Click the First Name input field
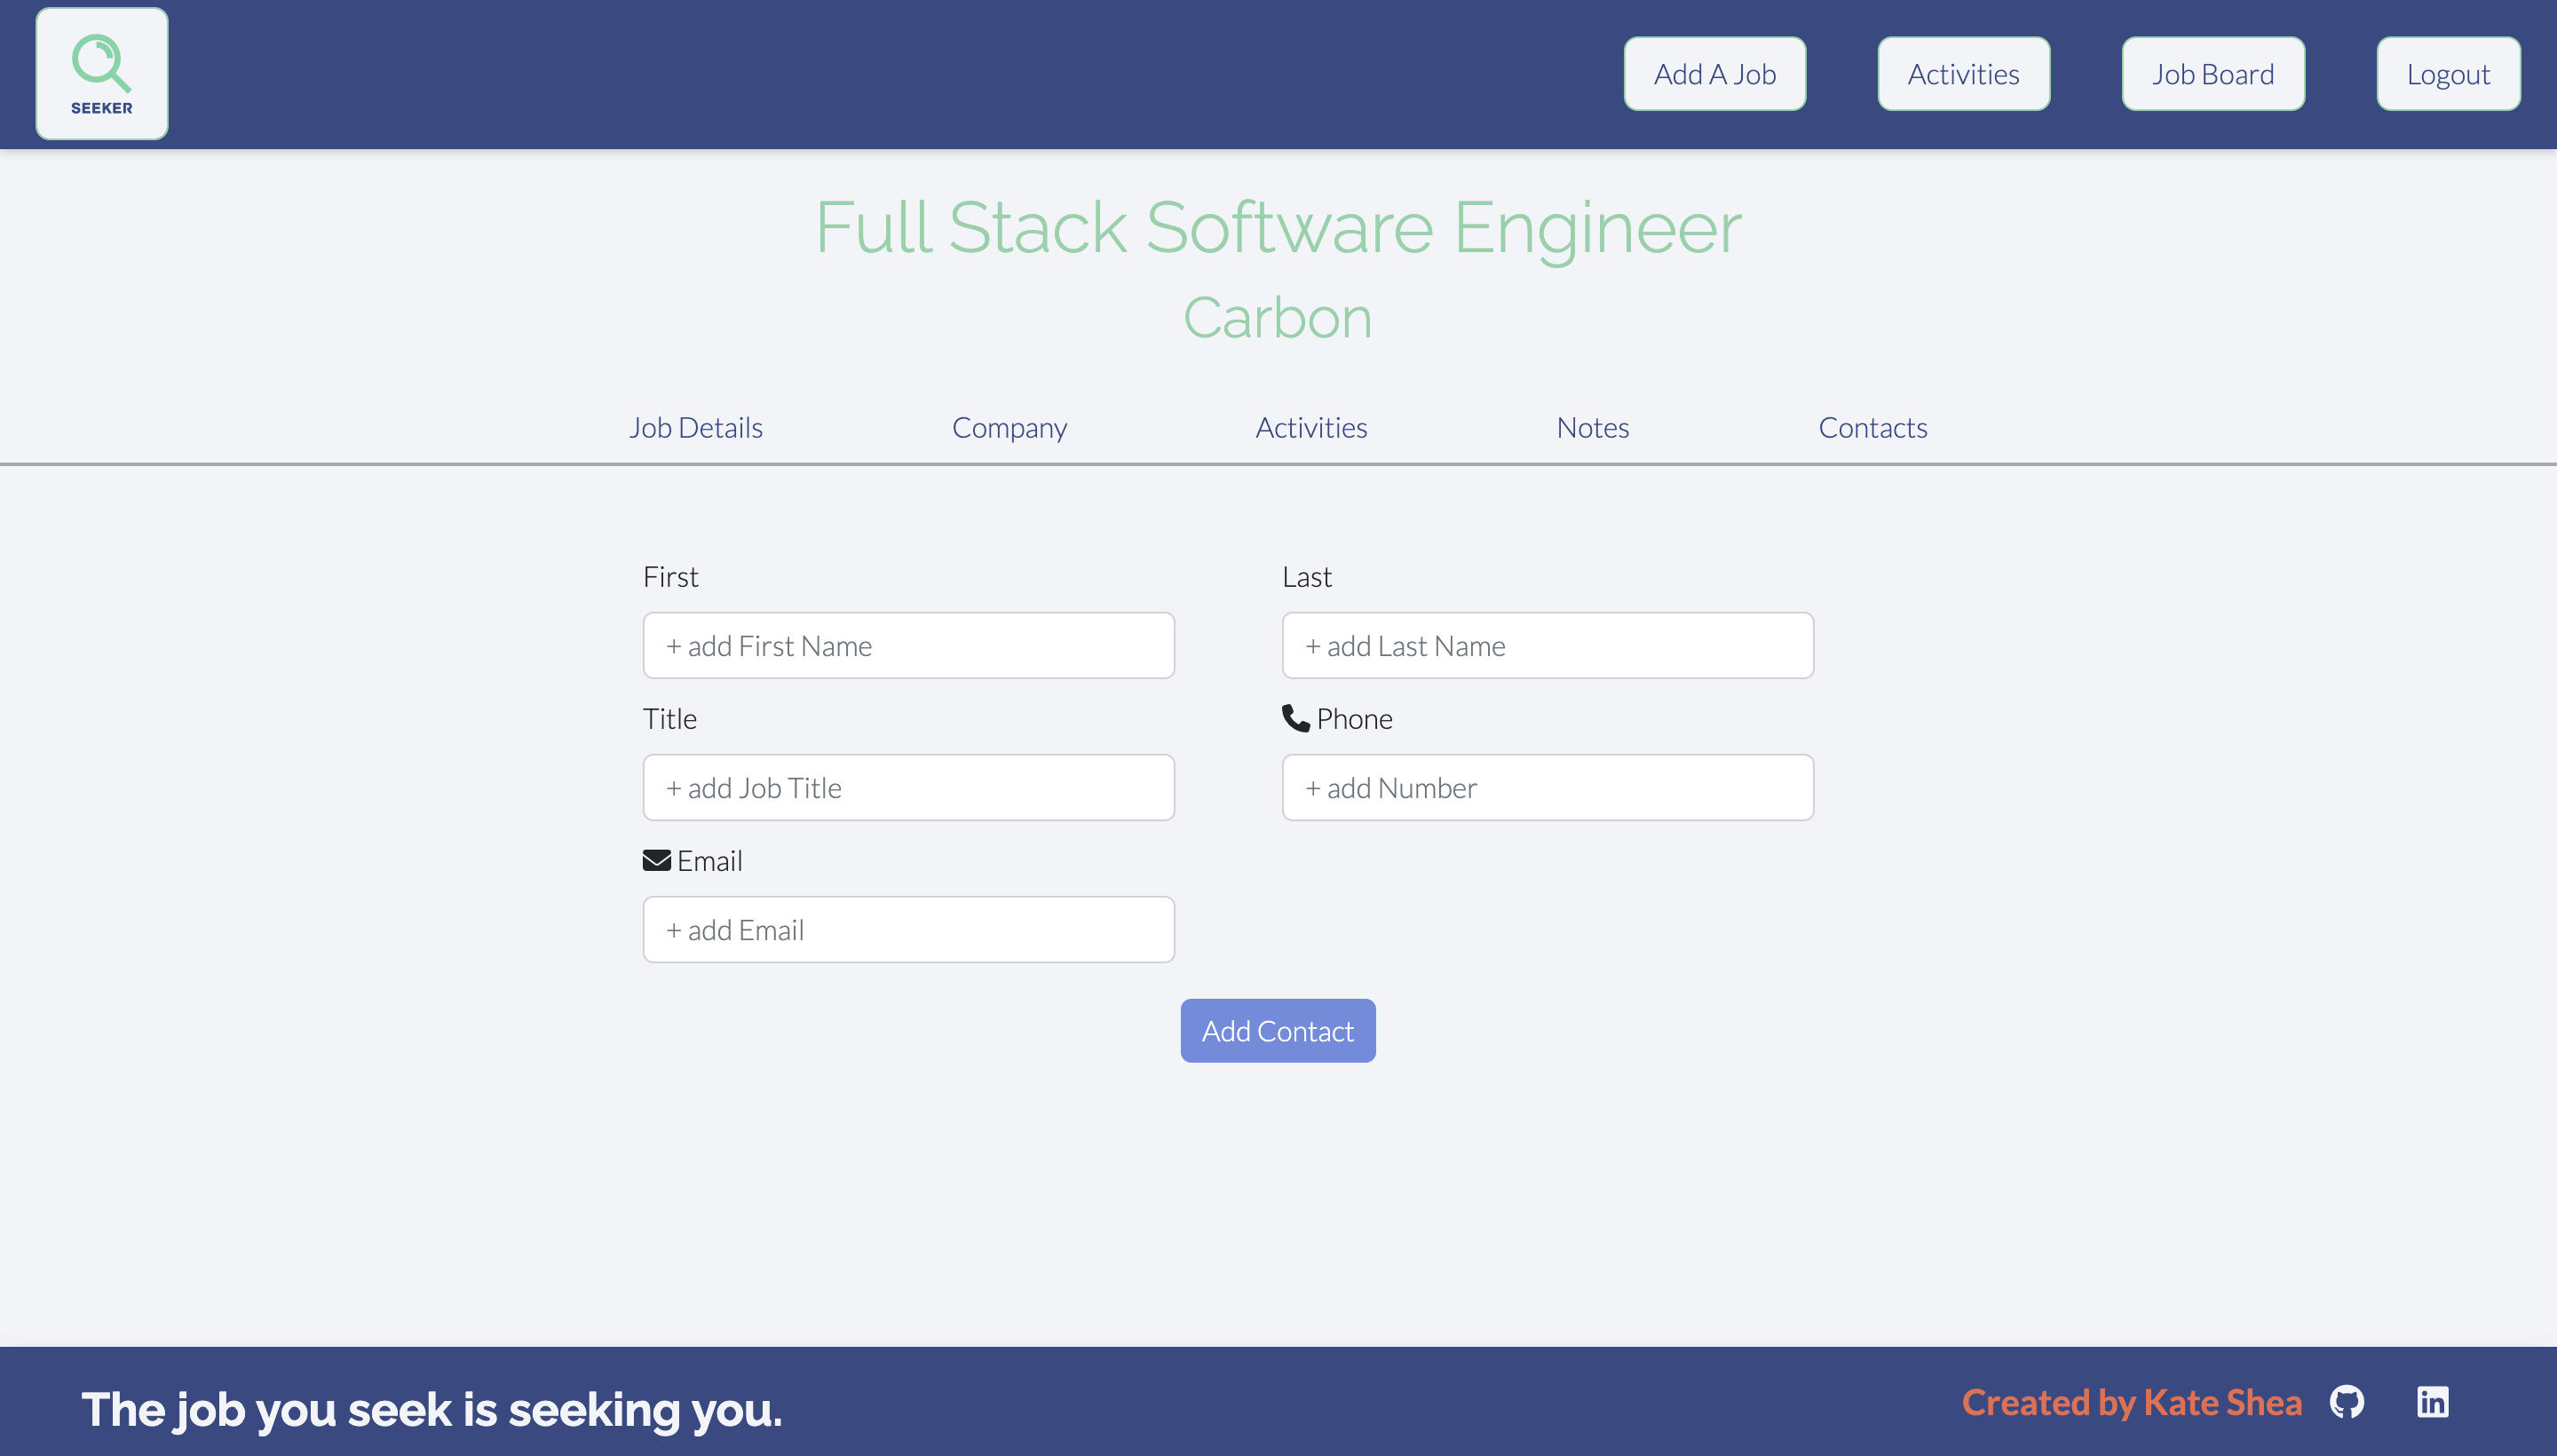2557x1456 pixels. (908, 645)
